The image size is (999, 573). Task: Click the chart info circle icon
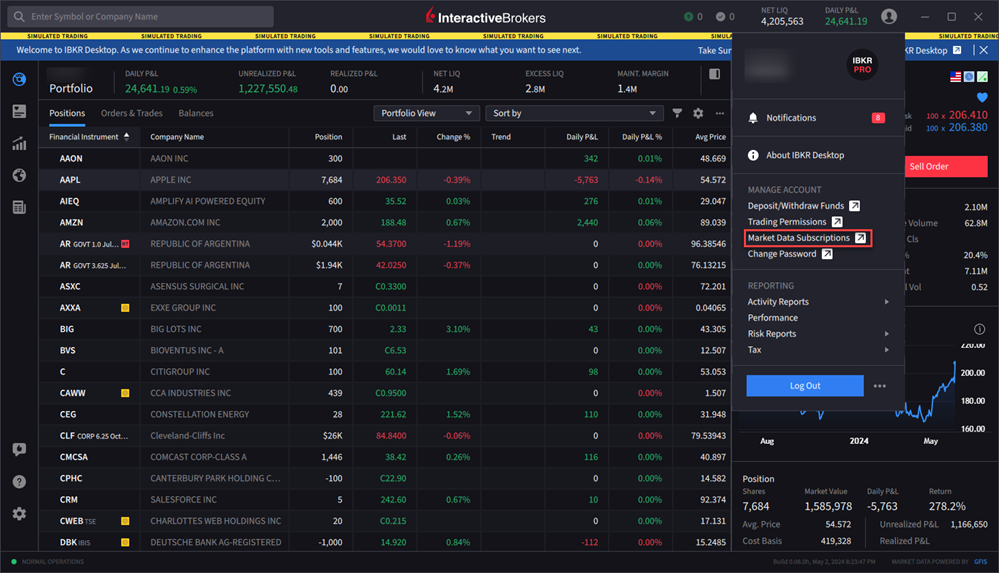point(979,329)
